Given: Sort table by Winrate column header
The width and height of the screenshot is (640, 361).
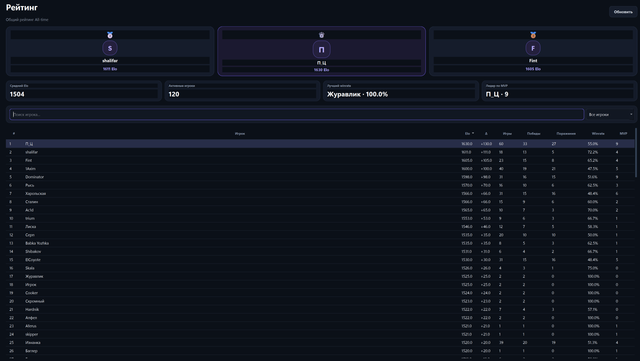Looking at the screenshot, I should click(598, 134).
